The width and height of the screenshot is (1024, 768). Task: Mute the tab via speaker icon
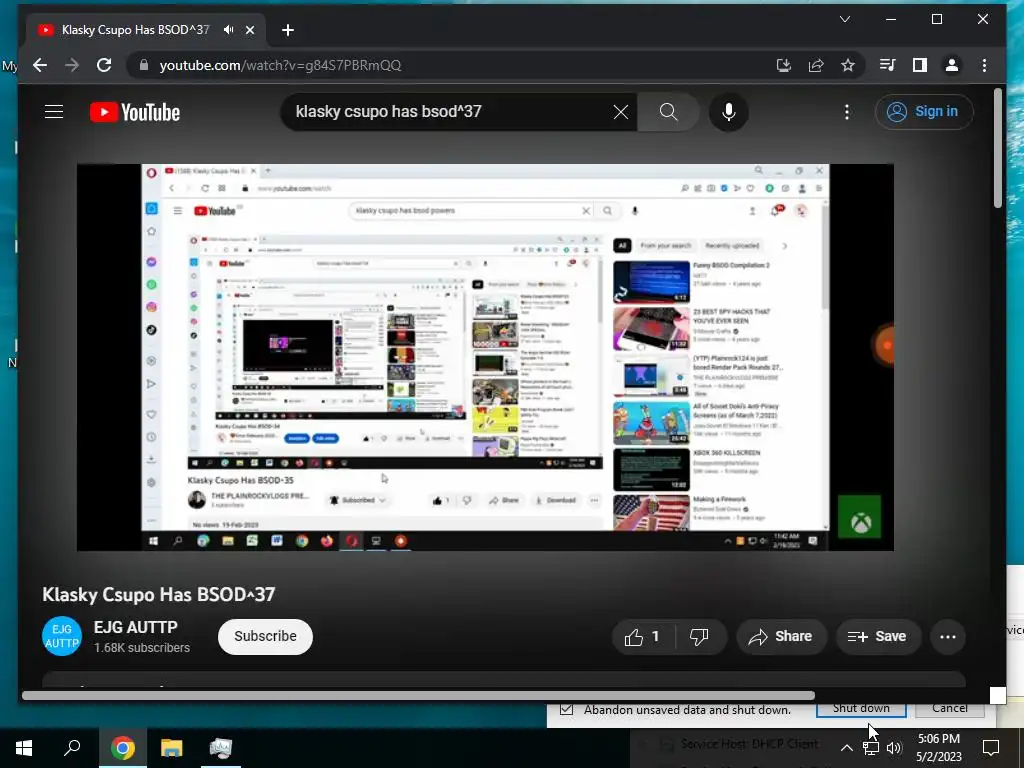point(229,30)
